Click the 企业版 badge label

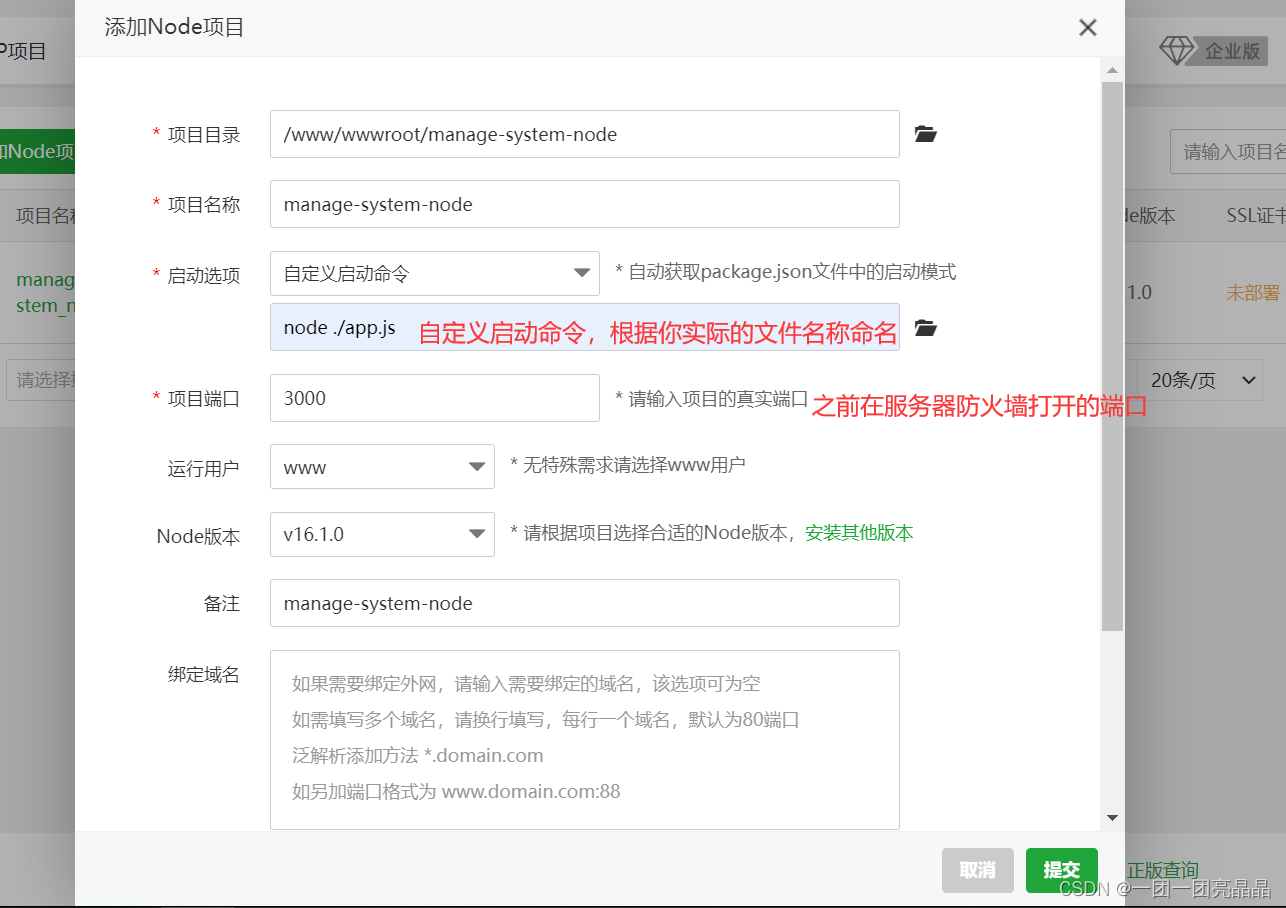(1232, 51)
